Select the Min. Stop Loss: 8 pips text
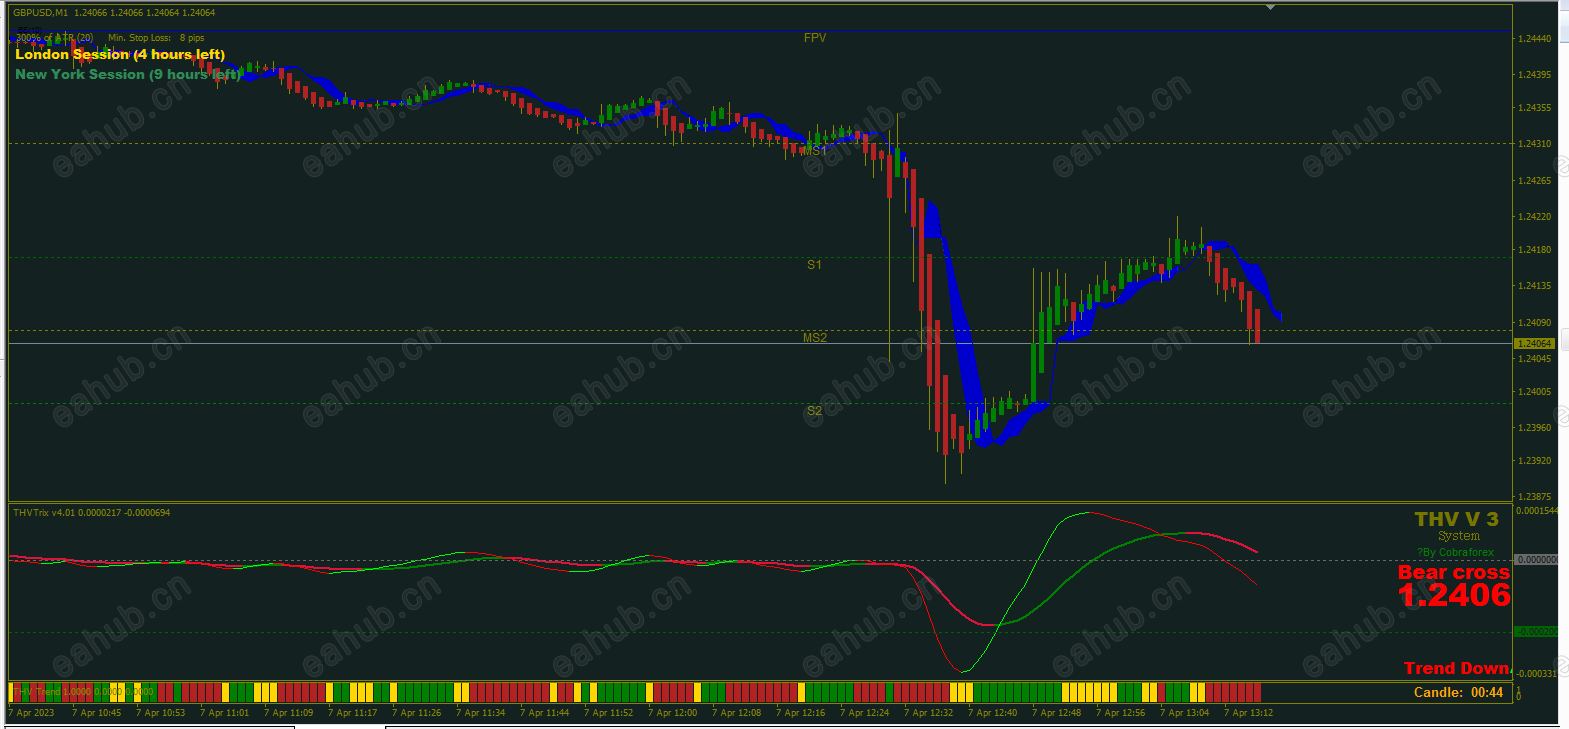Screen dimensions: 1569x729 (x=156, y=38)
